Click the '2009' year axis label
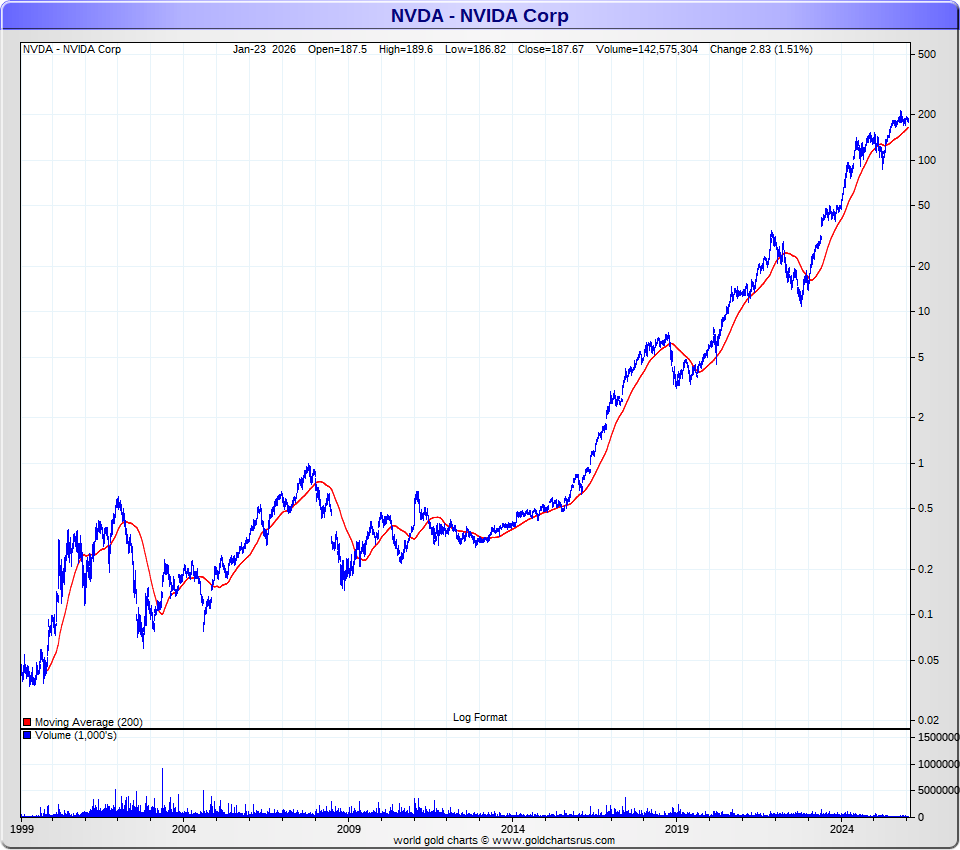This screenshot has width=960, height=850. [348, 829]
